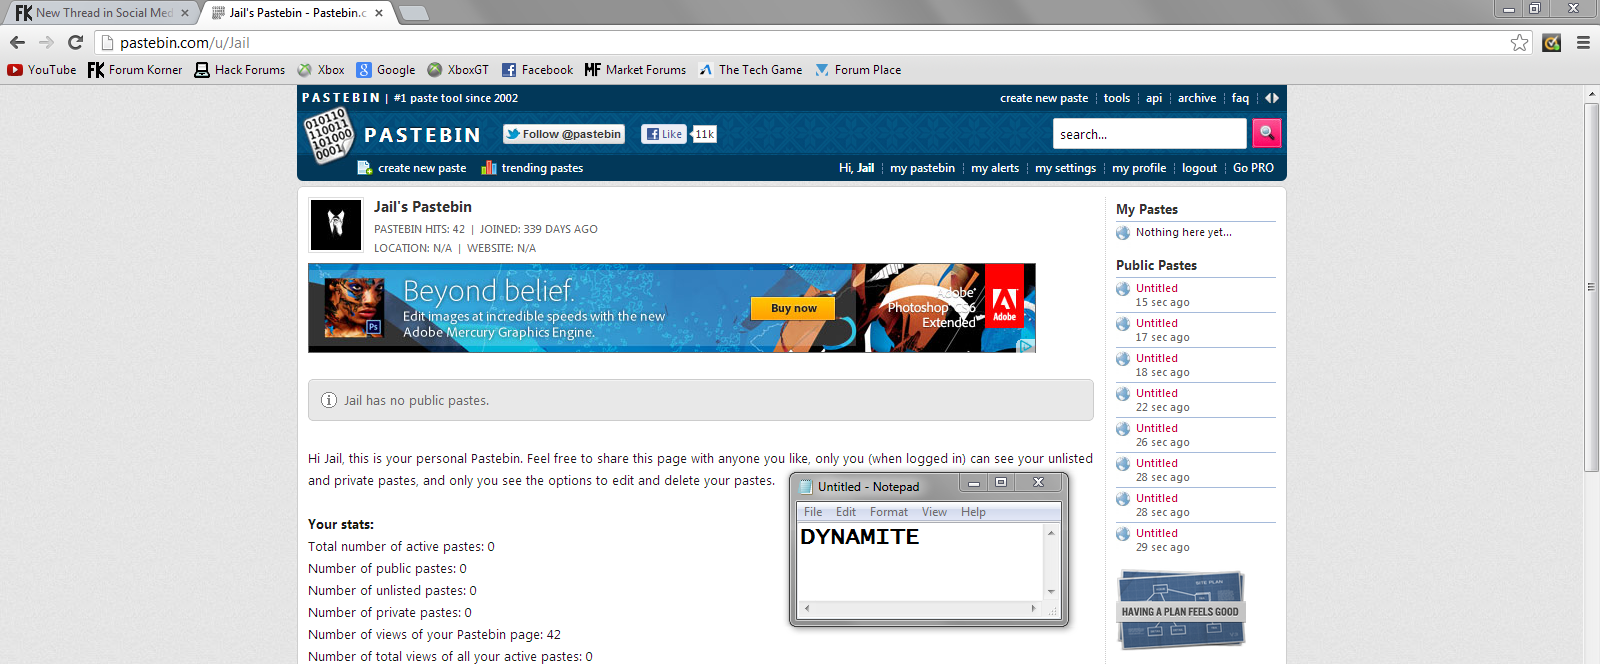Open the Xbox bookmark
1600x664 pixels.
click(321, 70)
